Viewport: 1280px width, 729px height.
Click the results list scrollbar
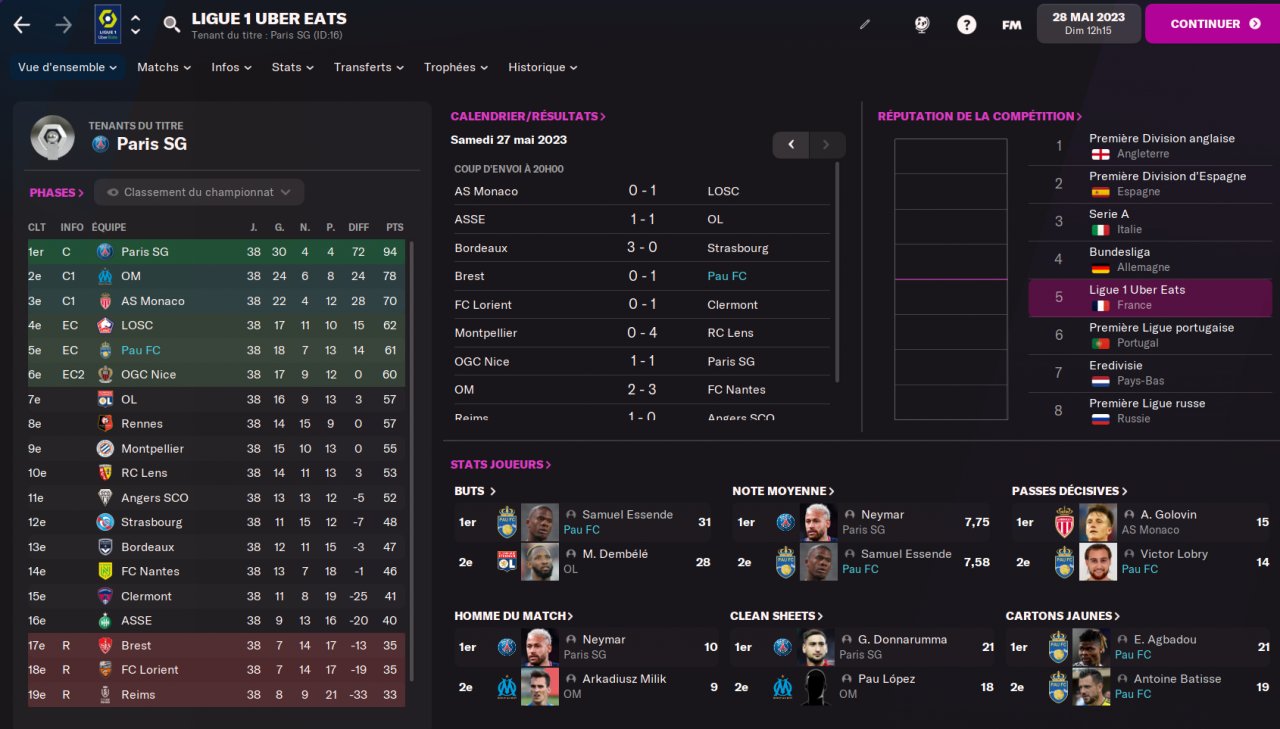click(x=838, y=272)
